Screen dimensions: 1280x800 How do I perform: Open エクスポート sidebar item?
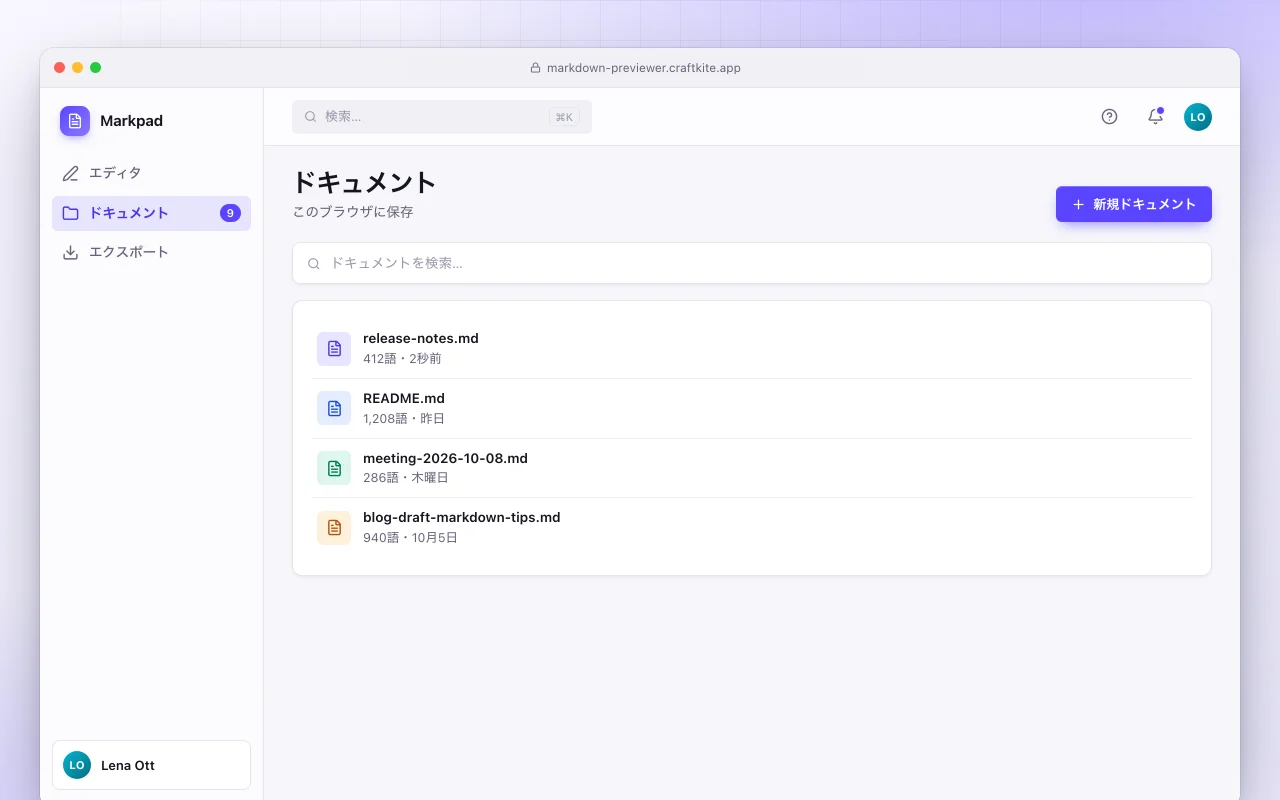point(151,252)
